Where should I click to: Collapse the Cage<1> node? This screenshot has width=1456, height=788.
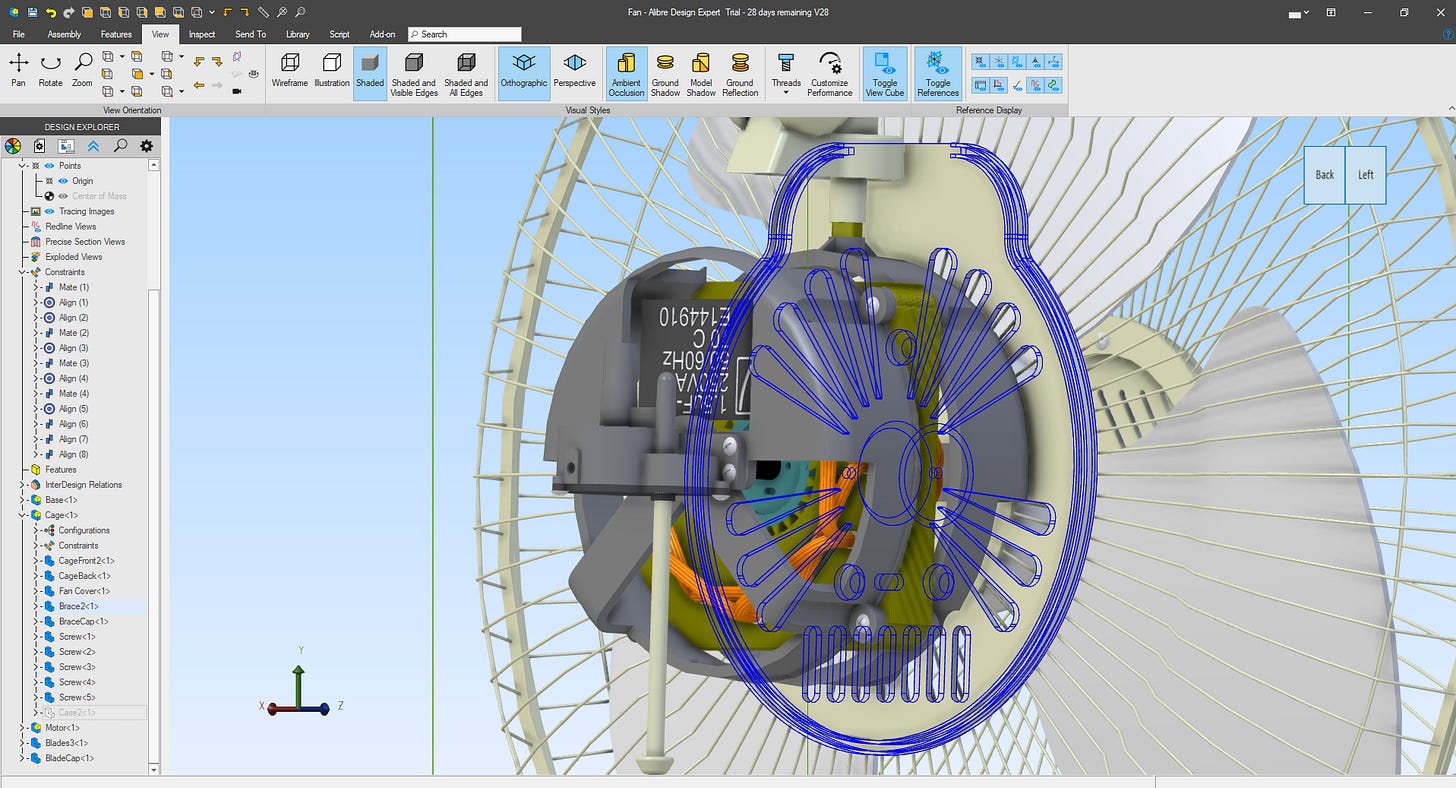(23, 515)
